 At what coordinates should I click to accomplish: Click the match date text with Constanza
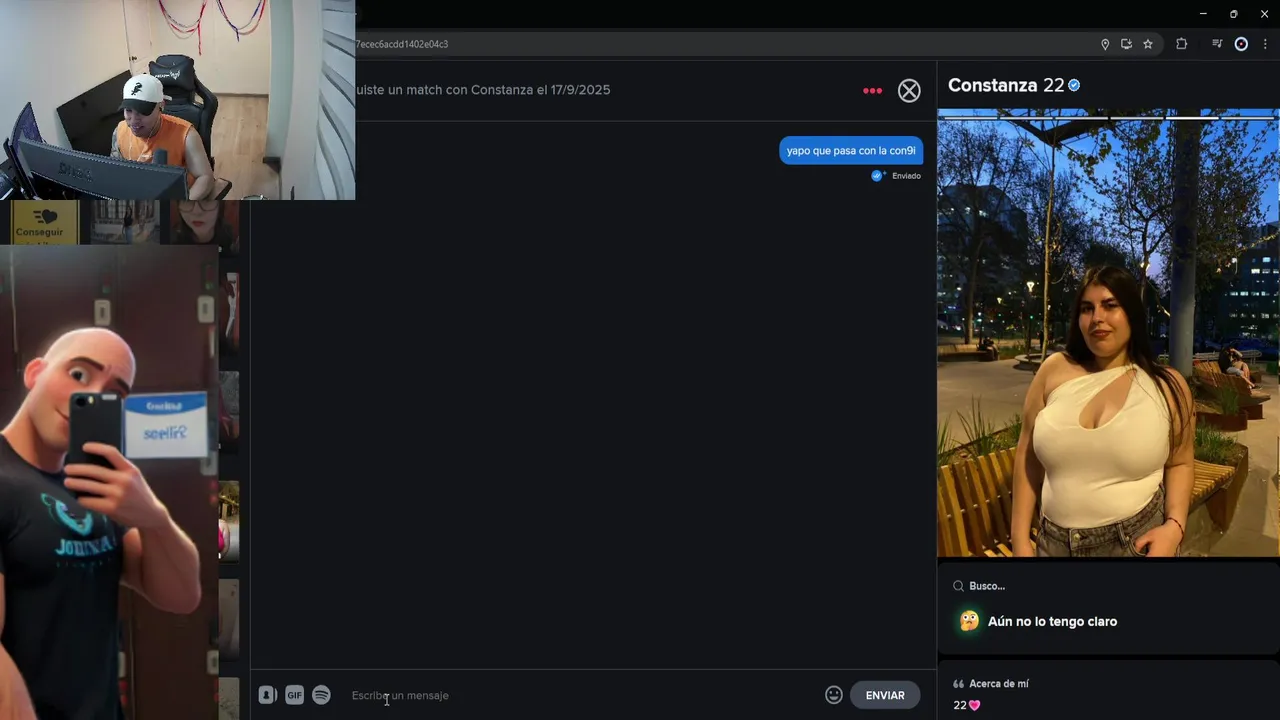point(483,90)
